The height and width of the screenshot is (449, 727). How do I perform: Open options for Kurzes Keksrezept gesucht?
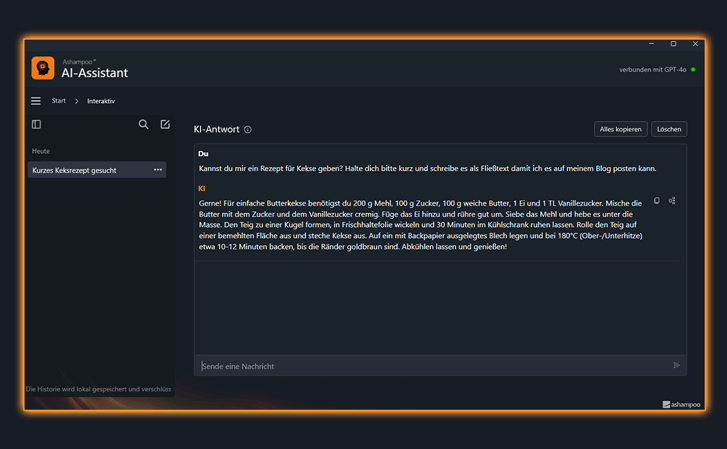158,170
